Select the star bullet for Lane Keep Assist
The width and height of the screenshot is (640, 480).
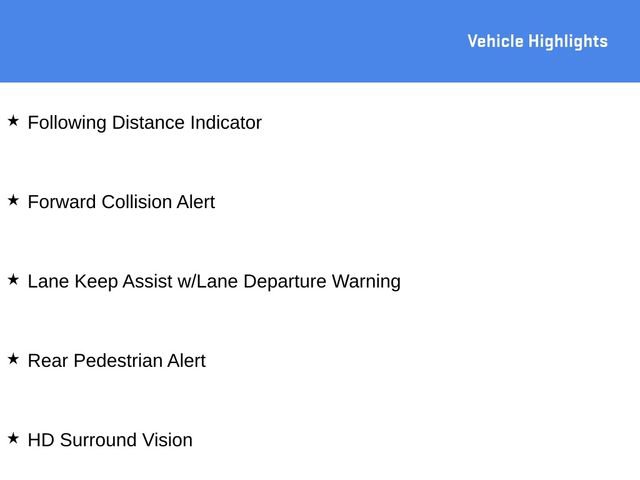click(x=13, y=280)
